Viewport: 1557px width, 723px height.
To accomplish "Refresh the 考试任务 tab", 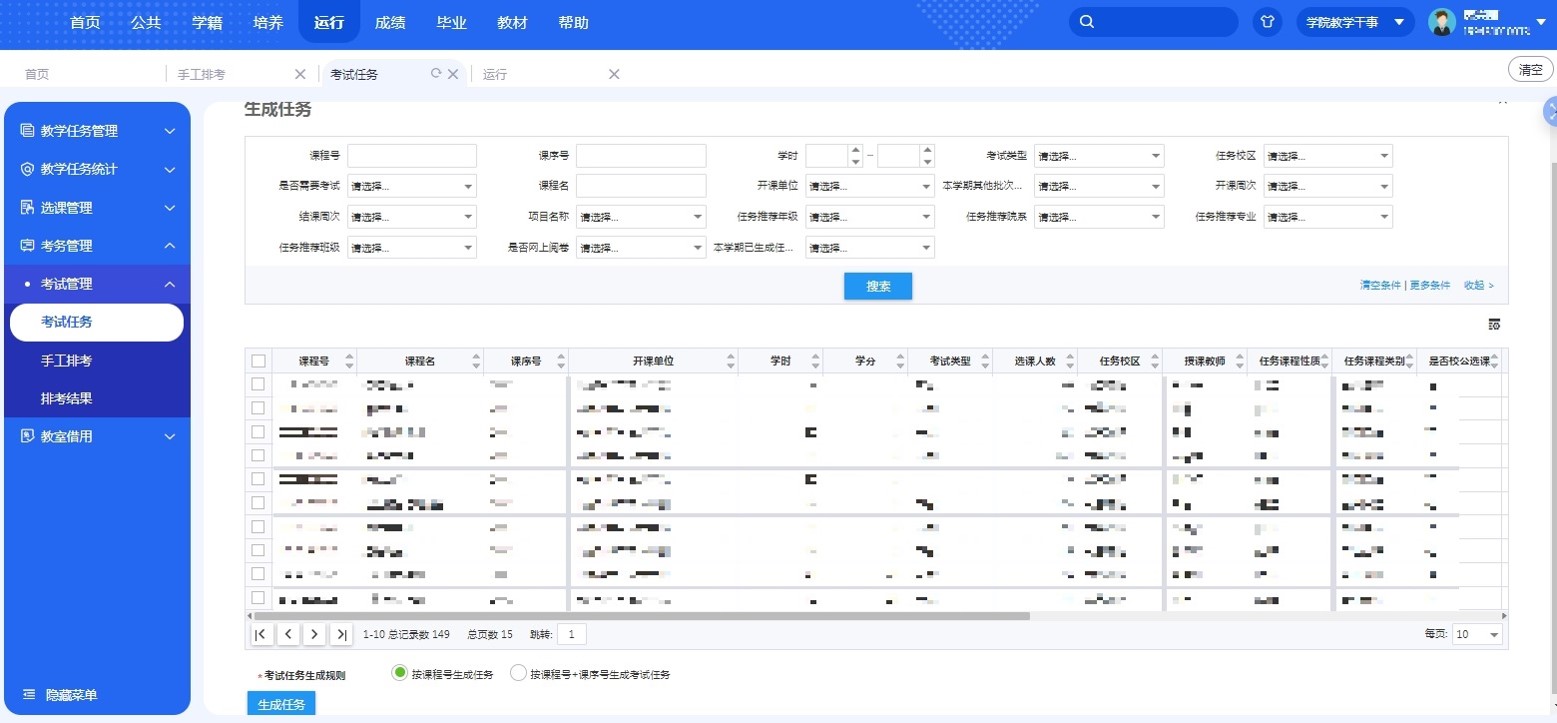I will click(436, 73).
